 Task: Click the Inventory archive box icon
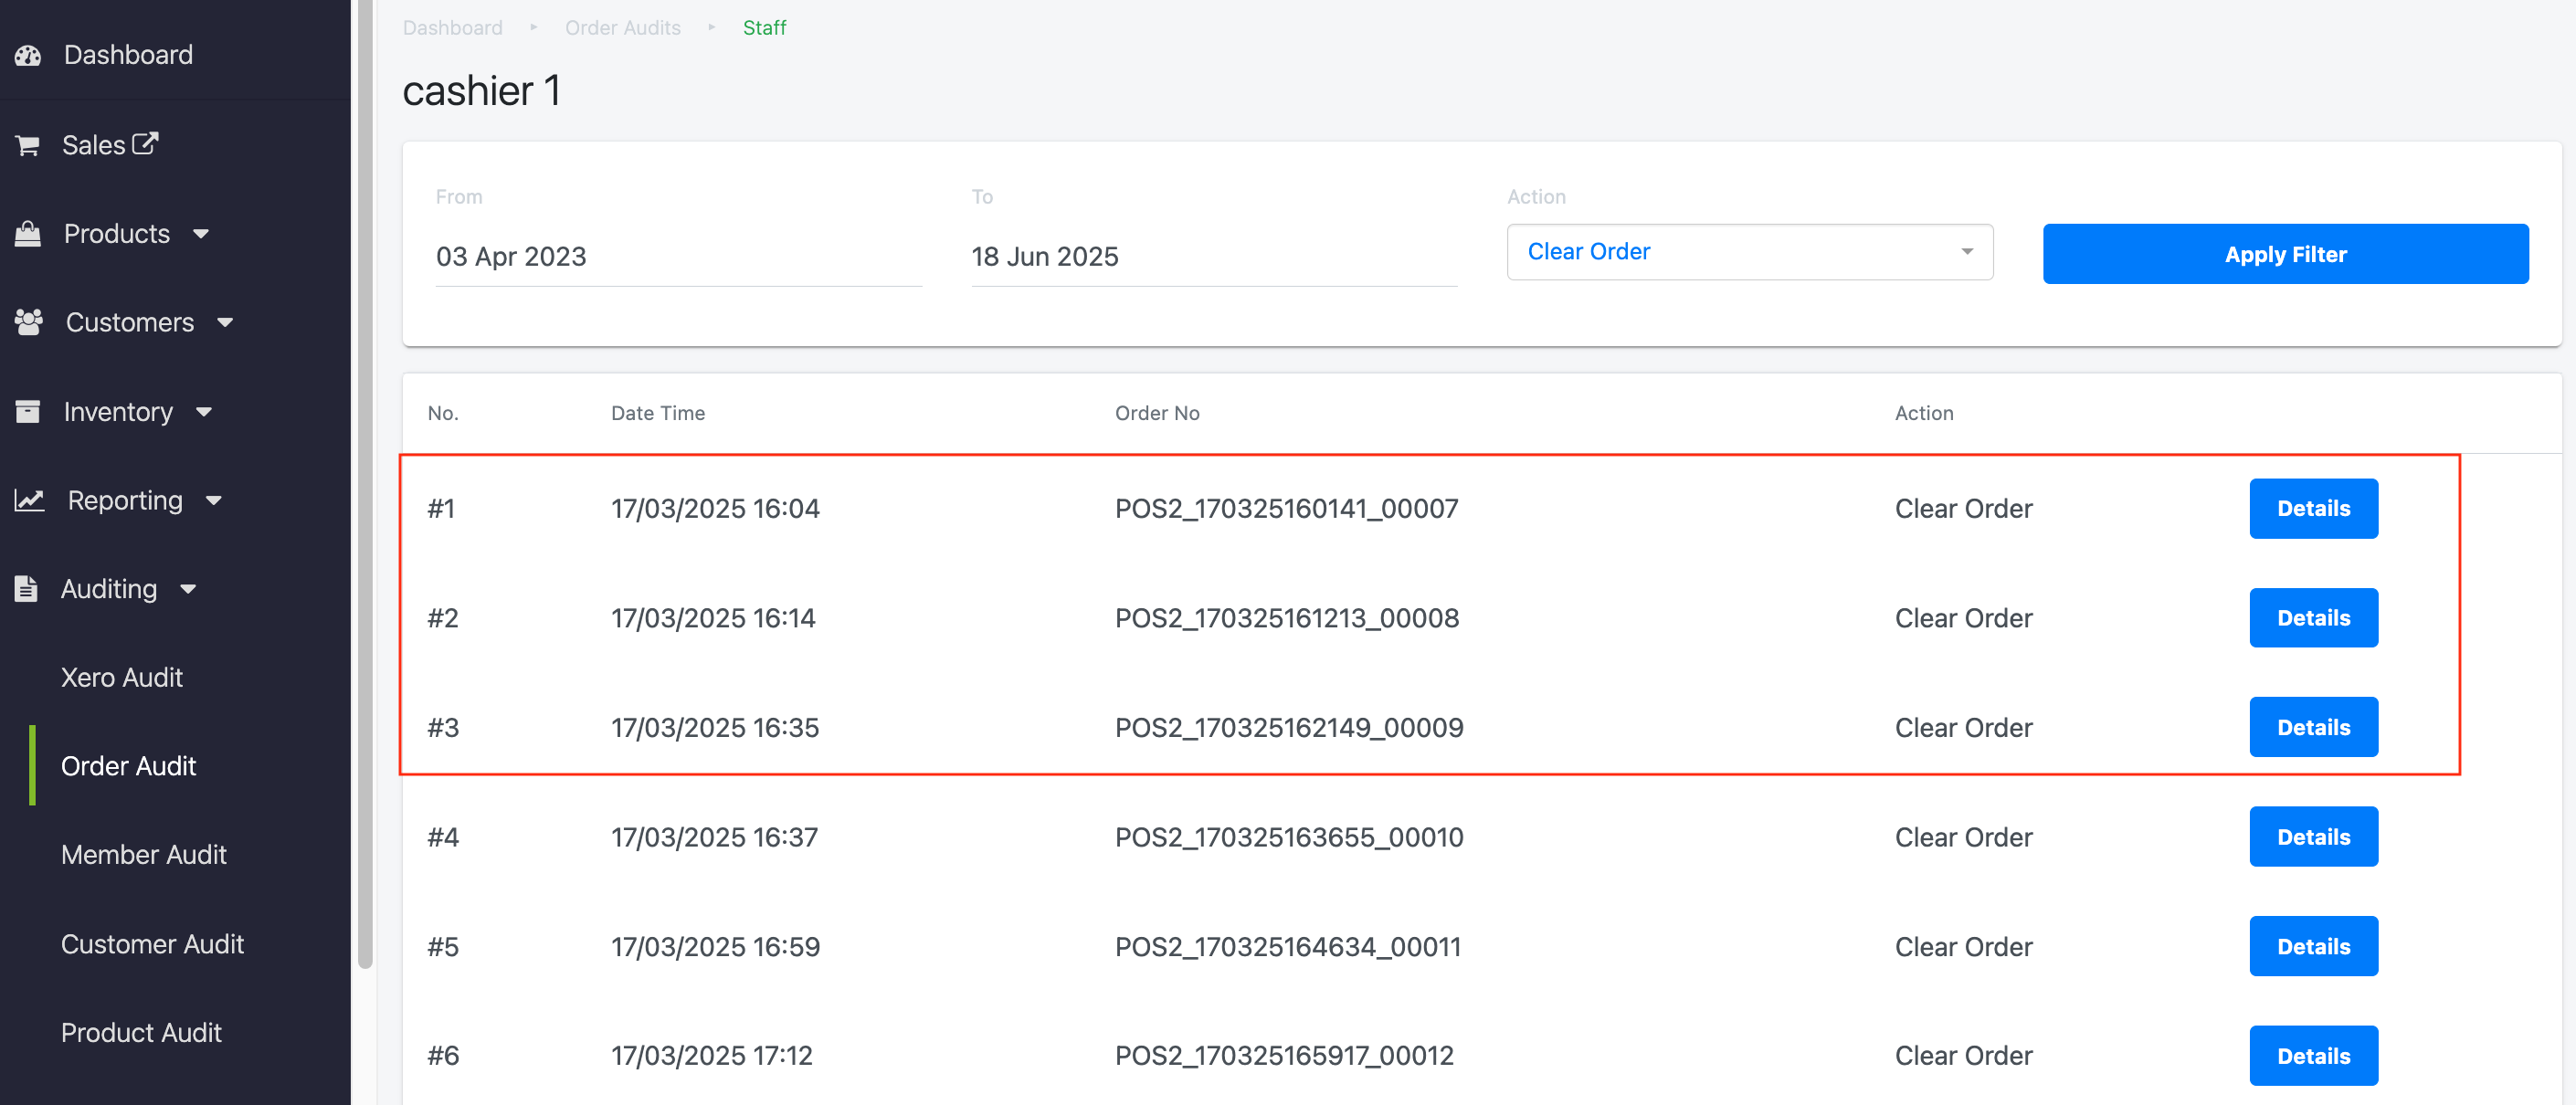point(28,411)
